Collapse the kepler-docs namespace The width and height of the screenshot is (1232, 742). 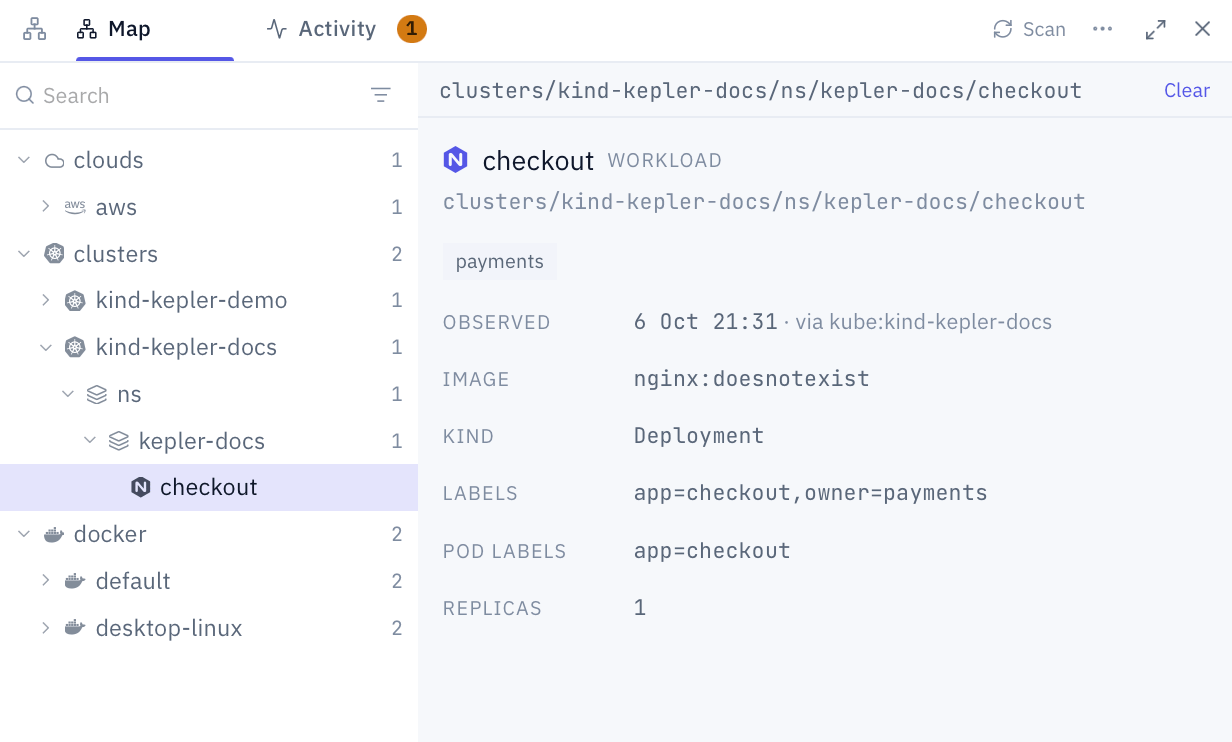click(90, 441)
